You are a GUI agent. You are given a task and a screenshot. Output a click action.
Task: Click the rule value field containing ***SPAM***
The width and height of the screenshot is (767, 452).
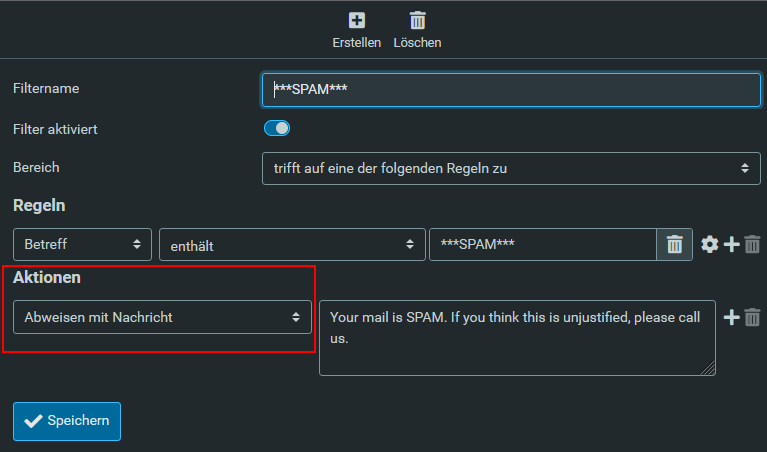pyautogui.click(x=541, y=244)
